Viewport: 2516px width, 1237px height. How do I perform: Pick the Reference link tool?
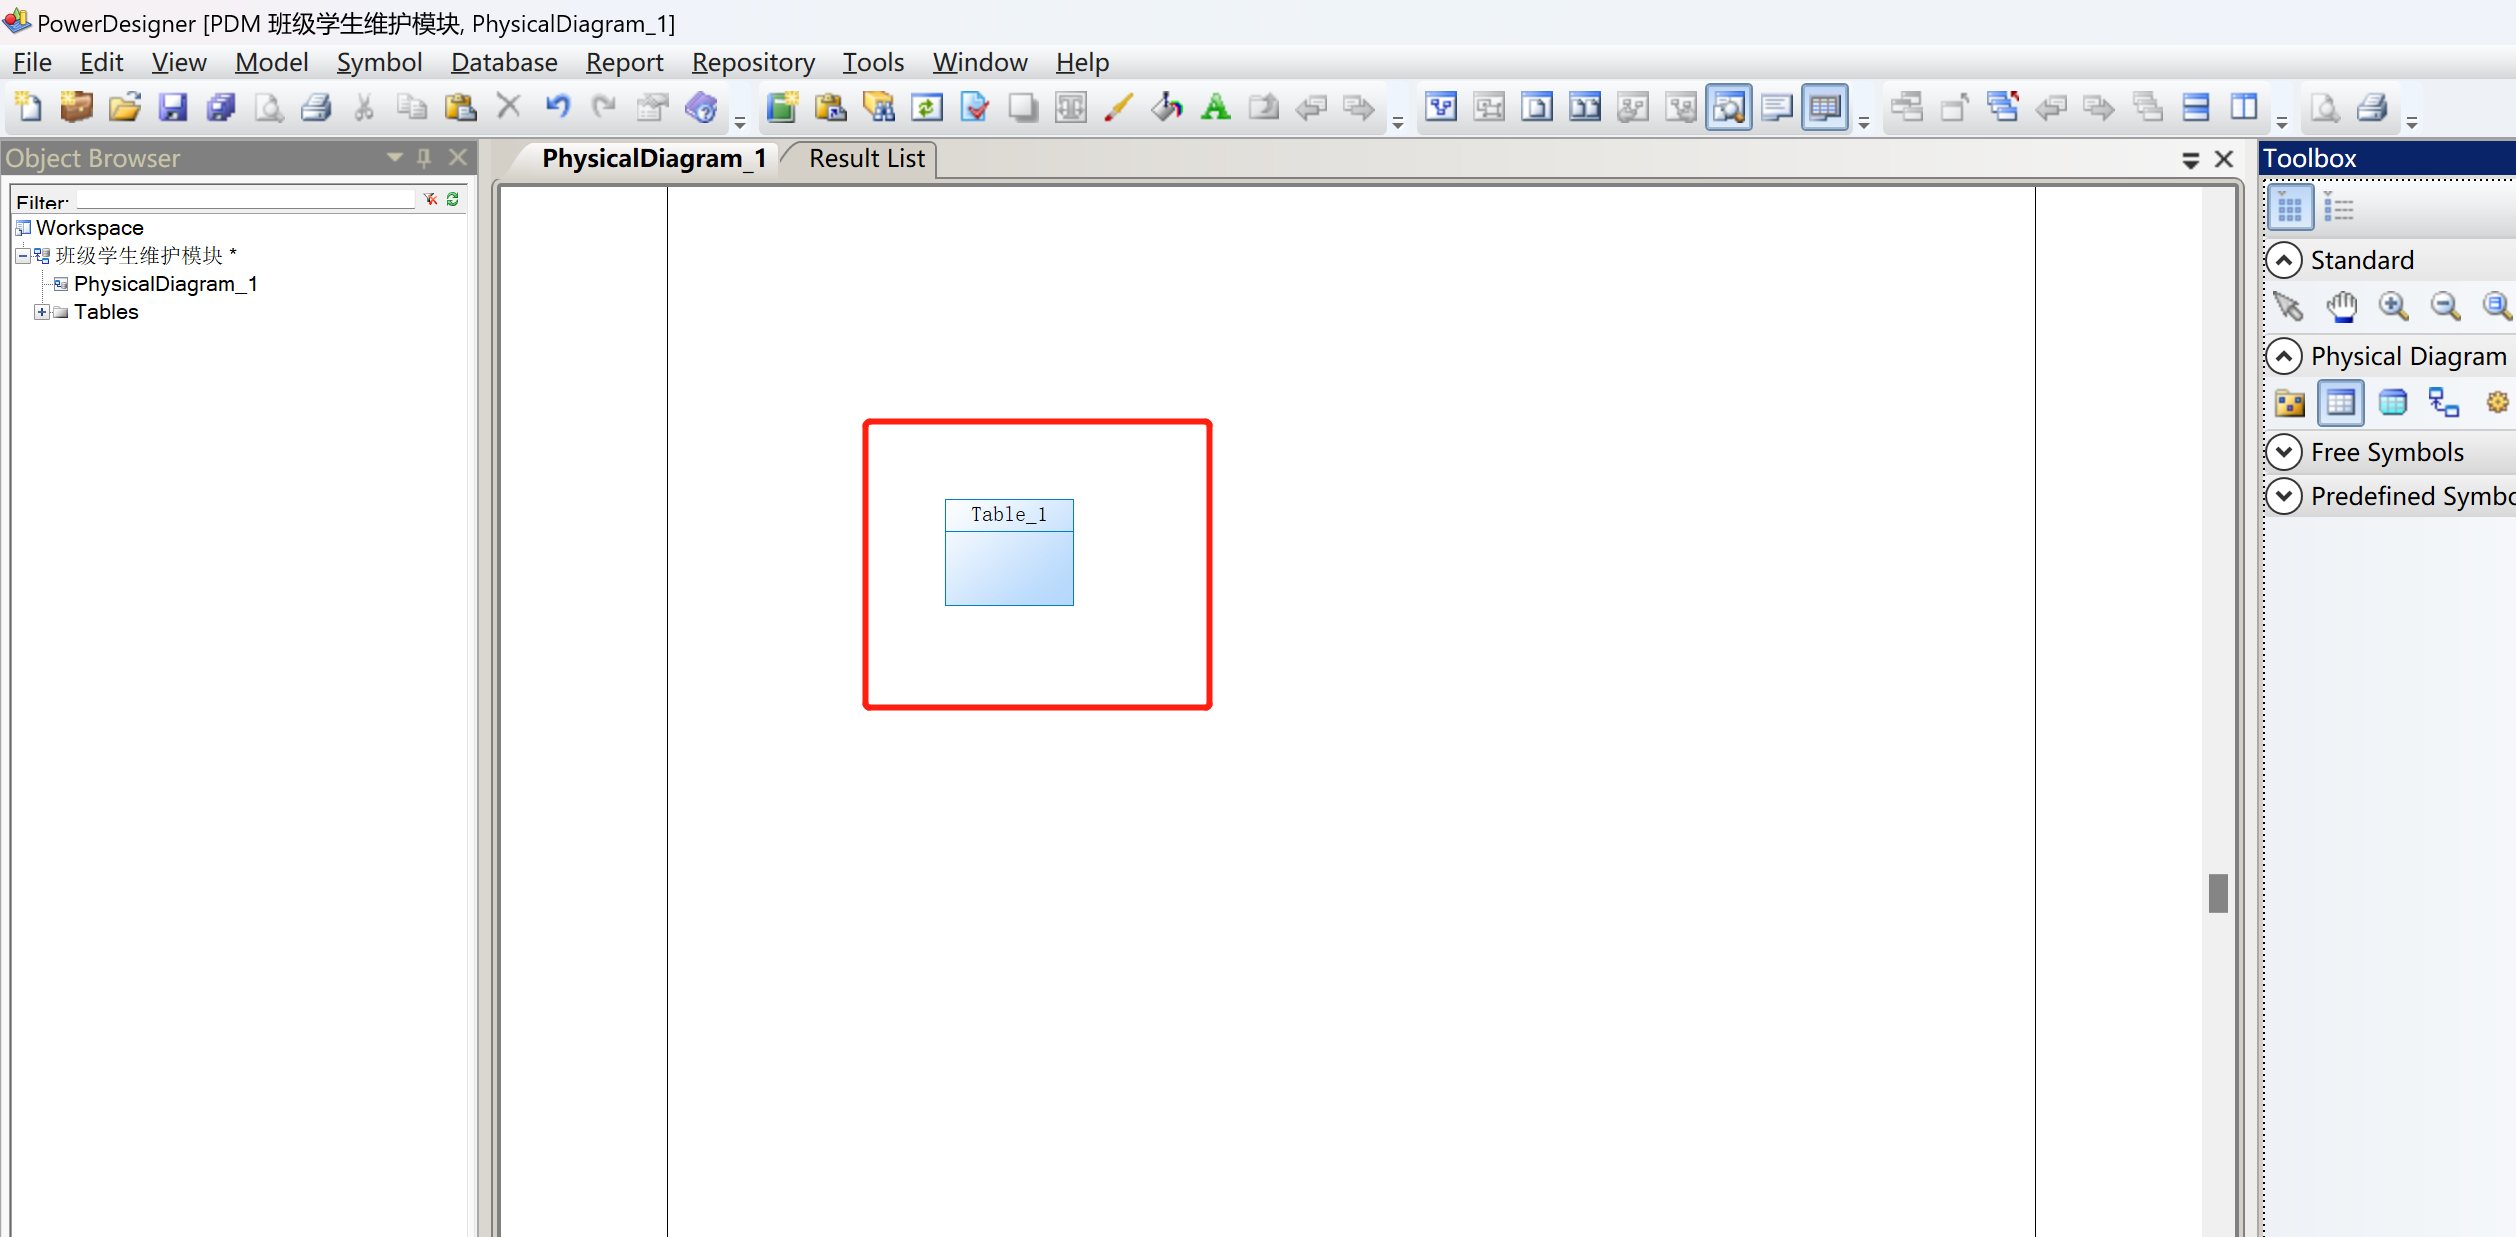[x=2443, y=403]
